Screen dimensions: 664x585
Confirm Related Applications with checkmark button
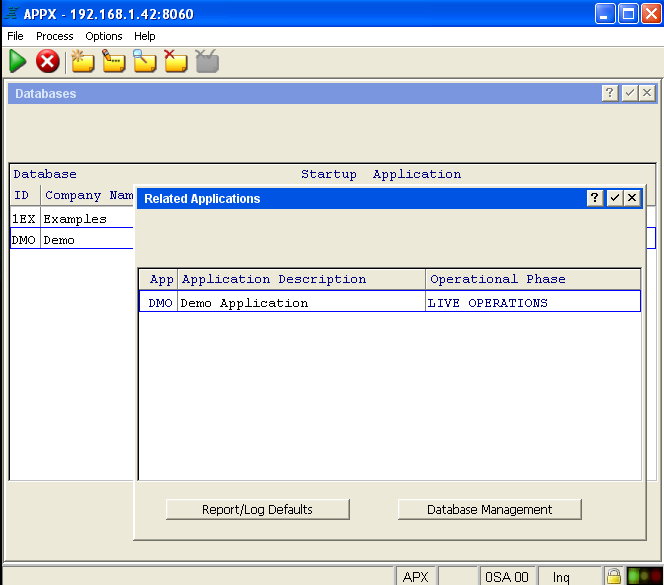(614, 198)
